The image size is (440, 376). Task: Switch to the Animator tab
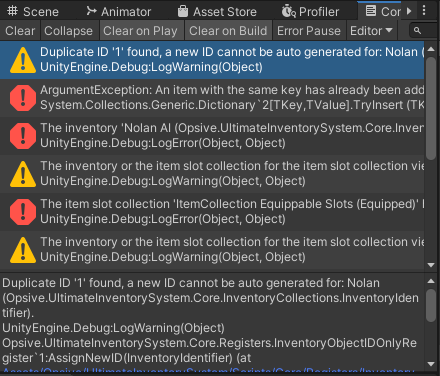[119, 12]
